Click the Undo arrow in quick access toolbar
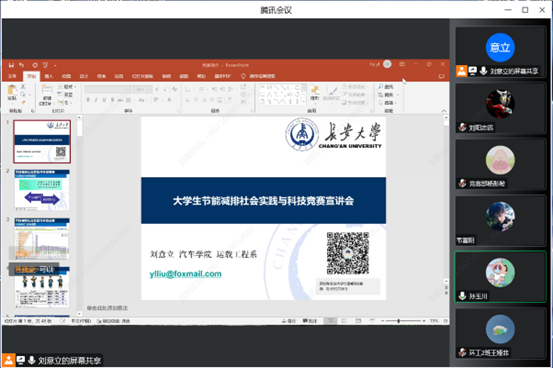 [x=22, y=65]
